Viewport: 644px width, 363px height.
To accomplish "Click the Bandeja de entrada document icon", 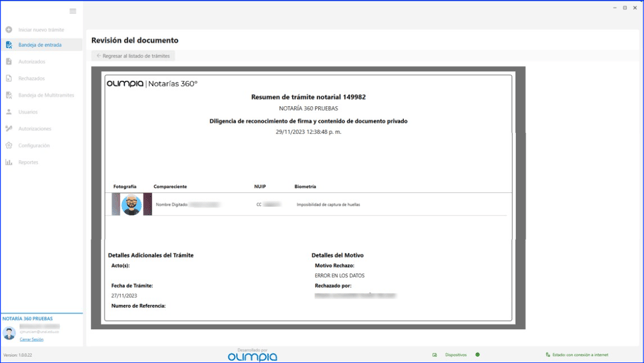I will pyautogui.click(x=9, y=45).
